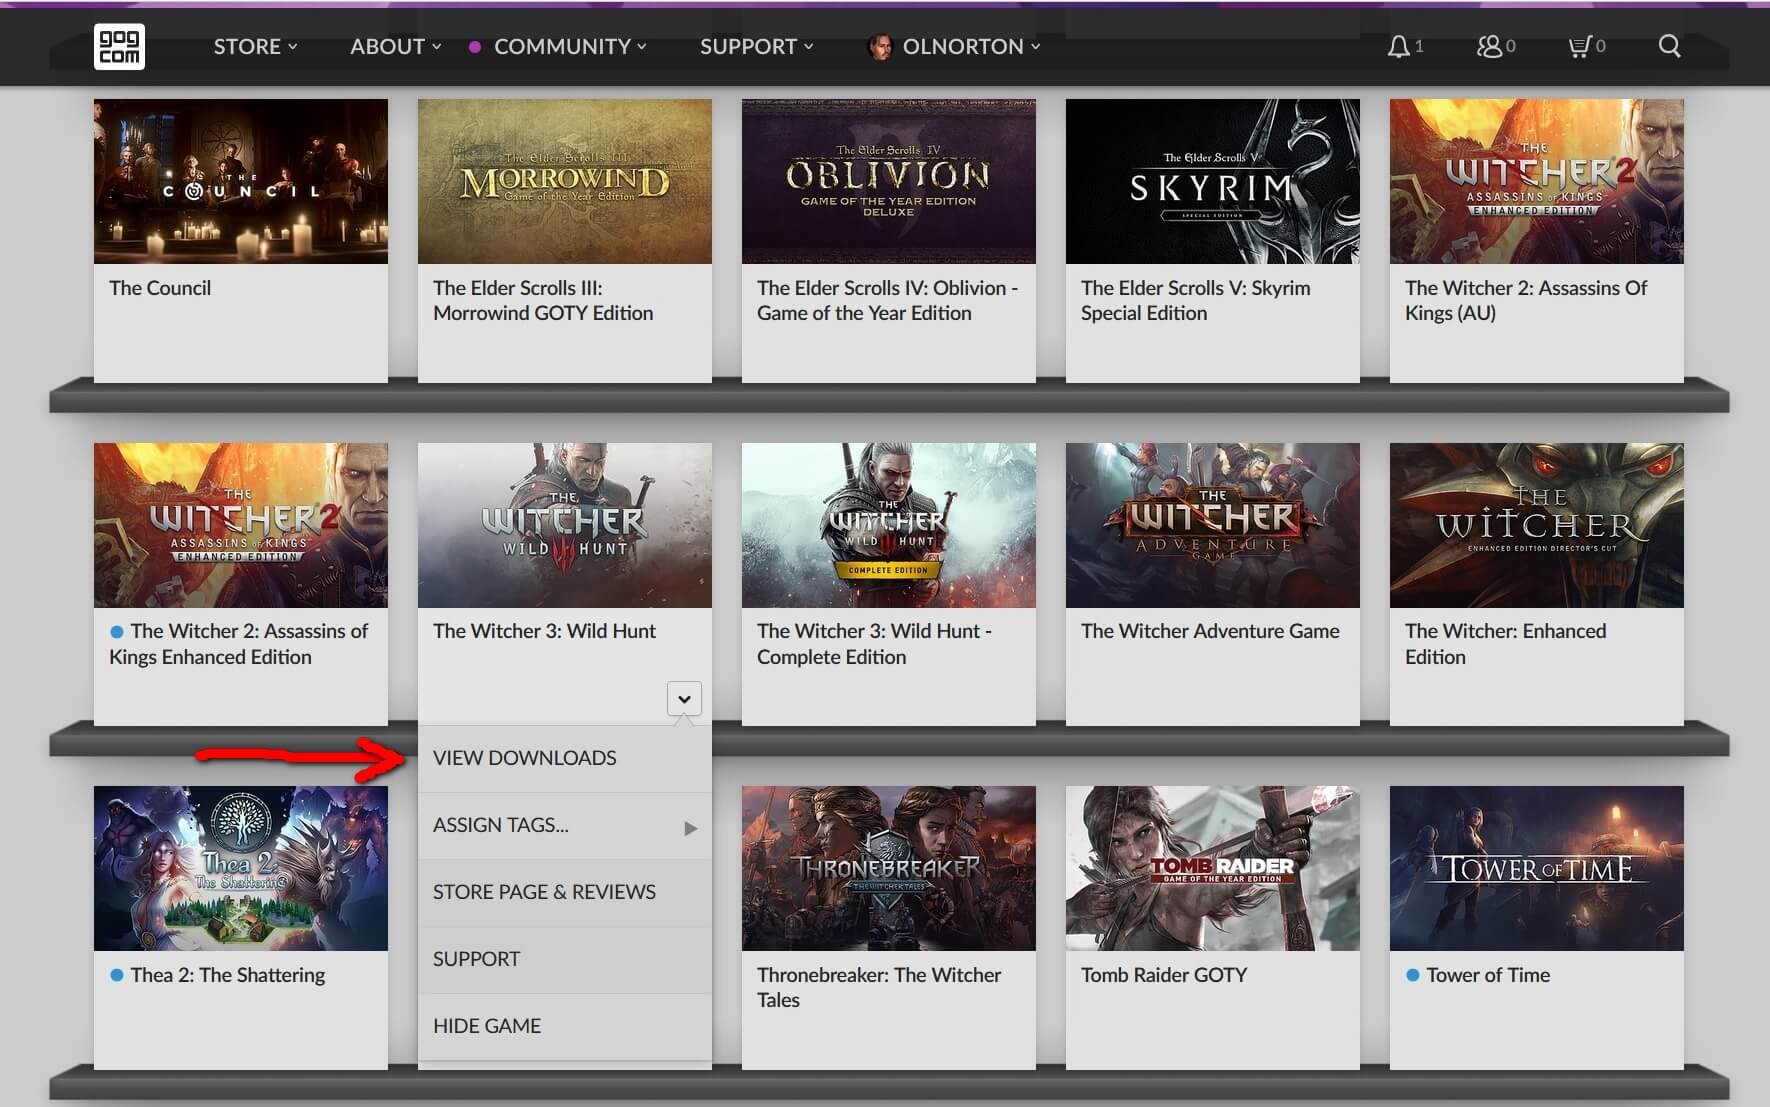Click the OLNORTON user avatar
This screenshot has width=1770, height=1107.
[880, 46]
